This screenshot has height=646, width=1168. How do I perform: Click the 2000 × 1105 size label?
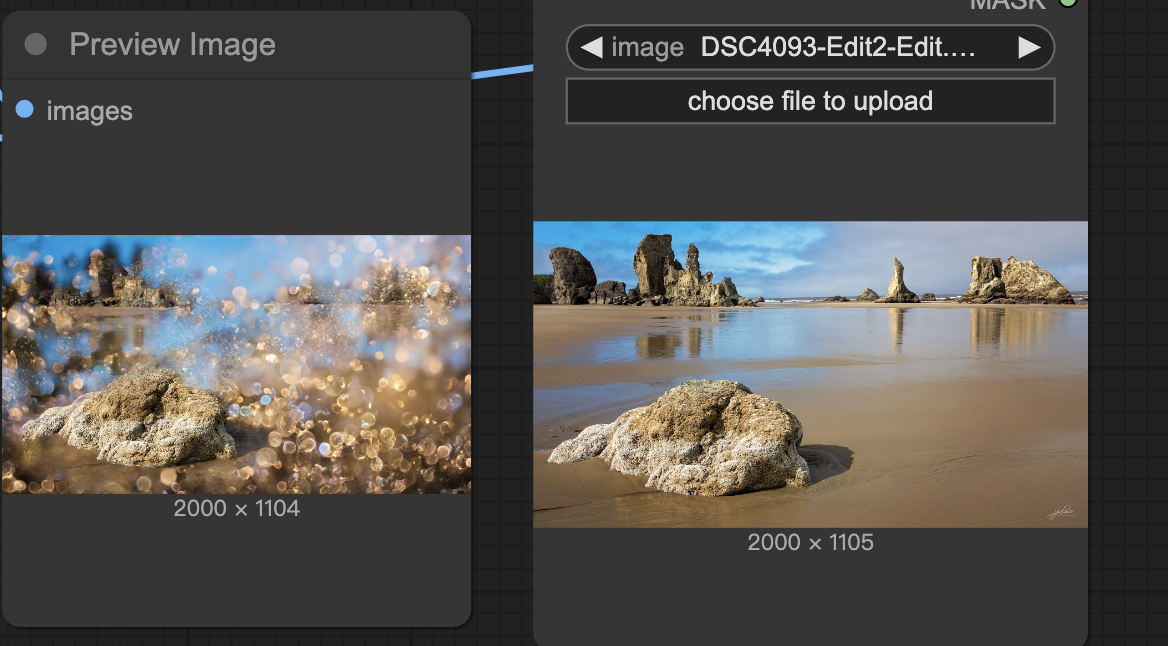(x=810, y=542)
